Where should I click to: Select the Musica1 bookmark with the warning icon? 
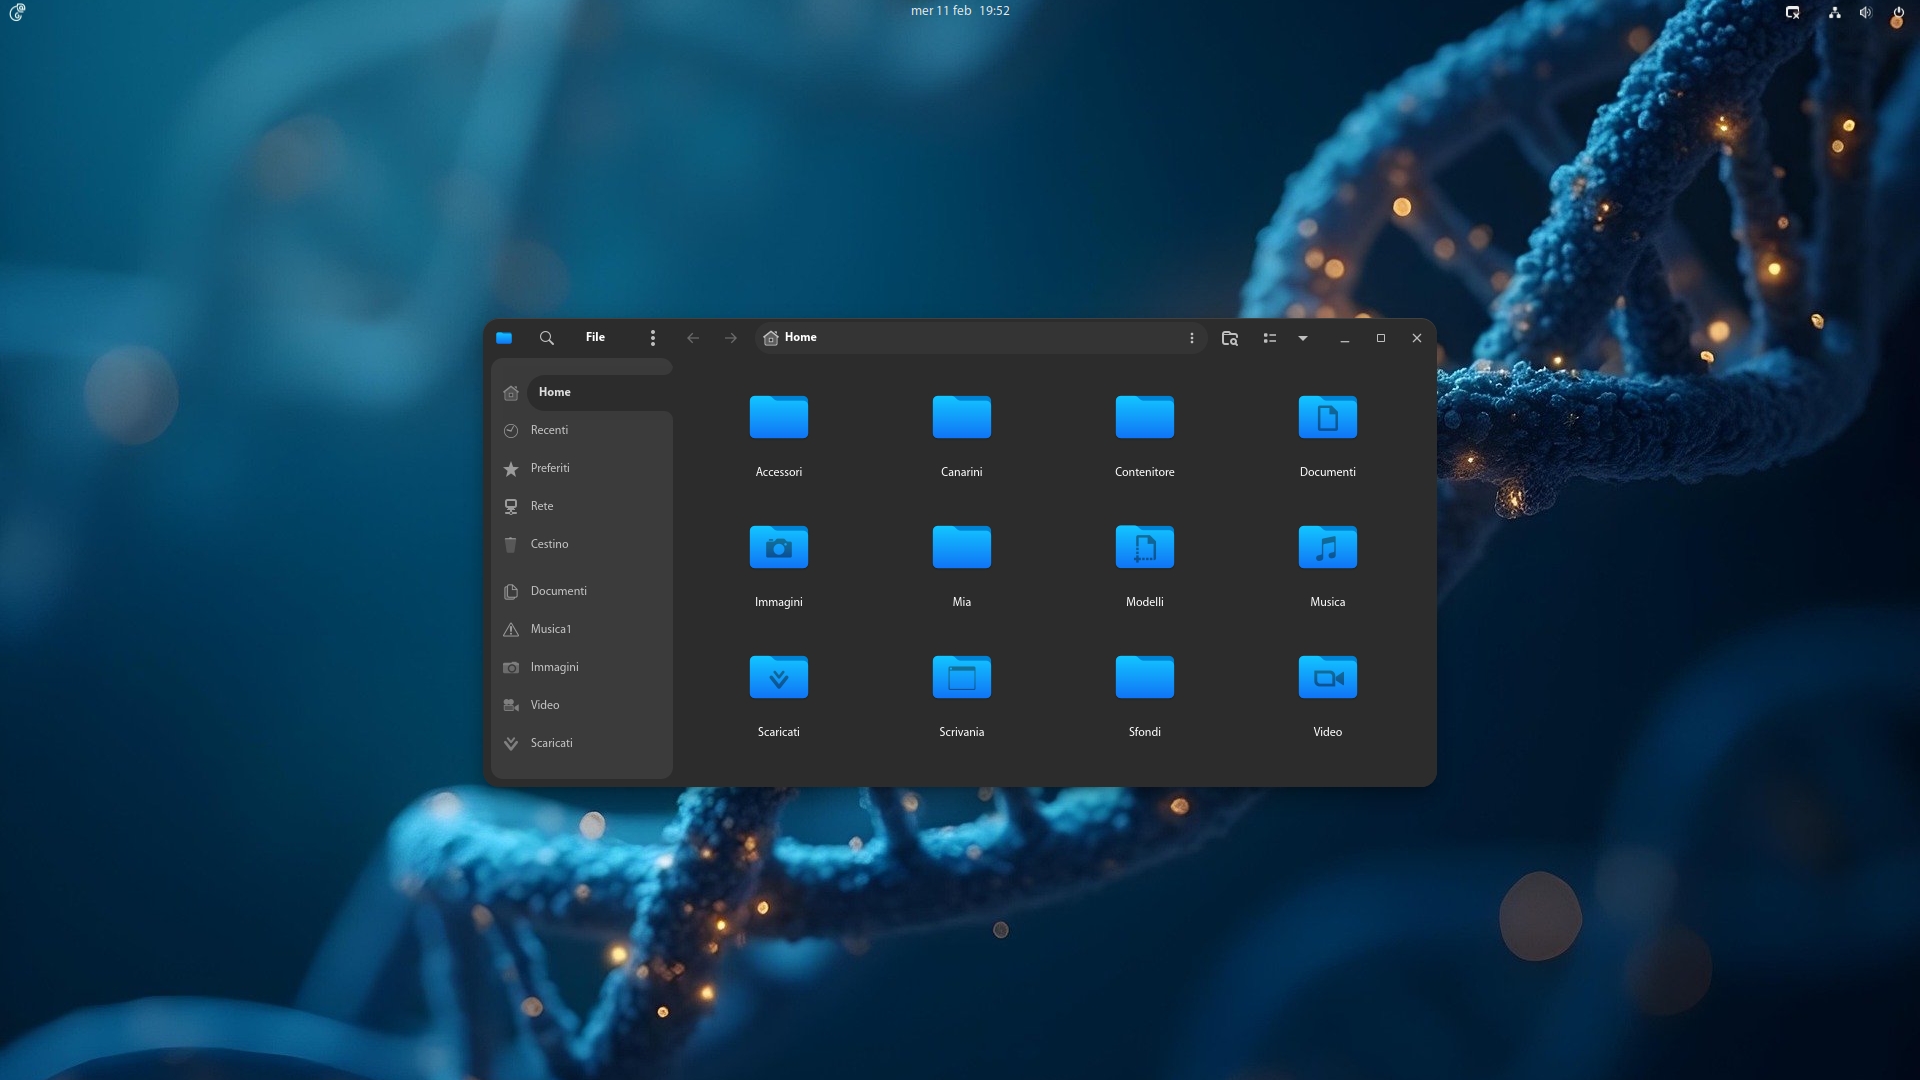[551, 629]
